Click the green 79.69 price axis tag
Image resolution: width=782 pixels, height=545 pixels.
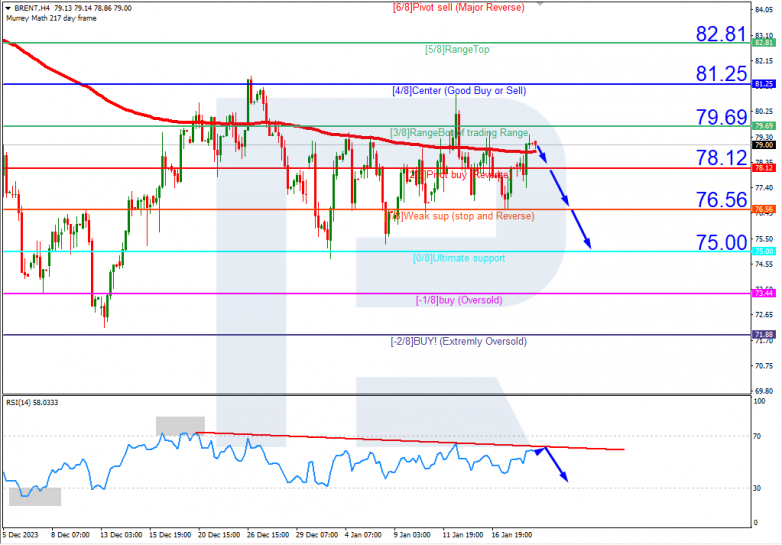(764, 126)
